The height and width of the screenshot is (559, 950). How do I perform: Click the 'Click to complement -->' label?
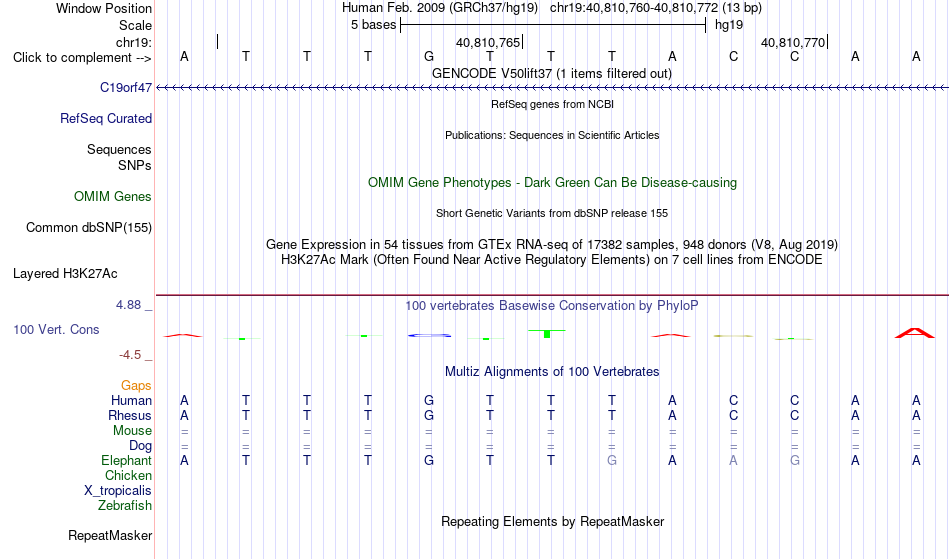(x=82, y=58)
